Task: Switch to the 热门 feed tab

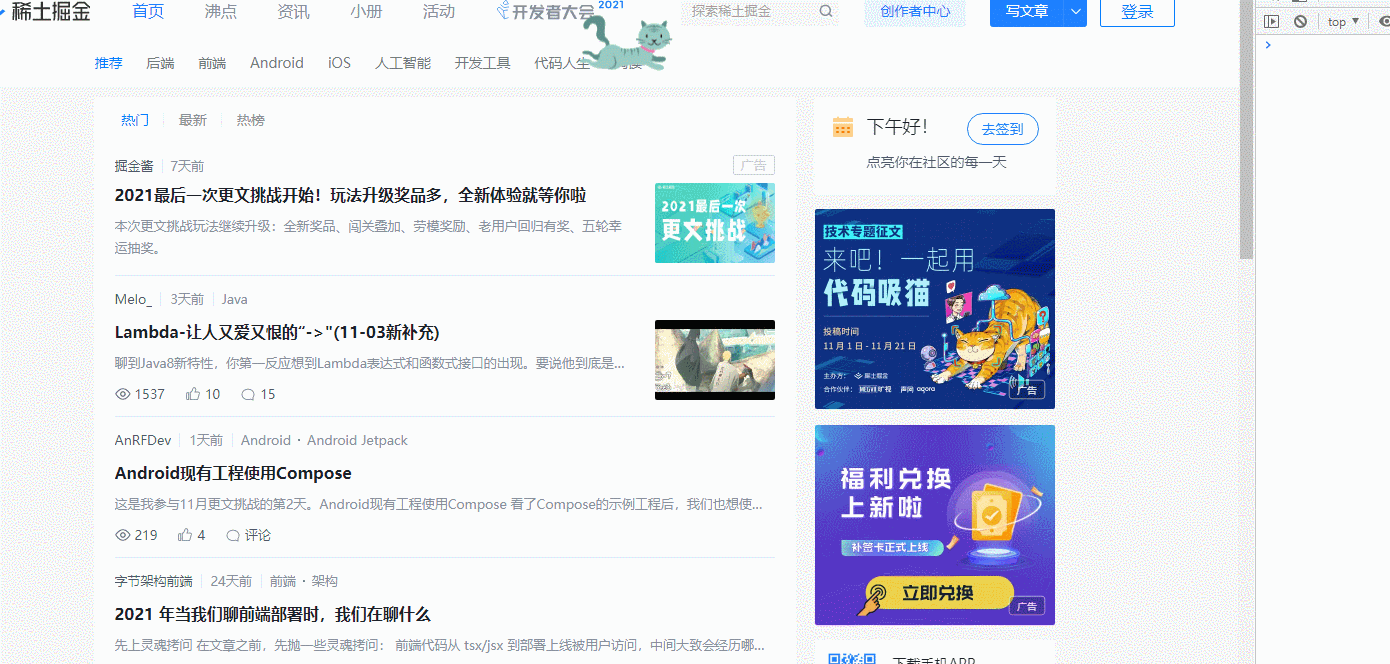Action: (135, 120)
